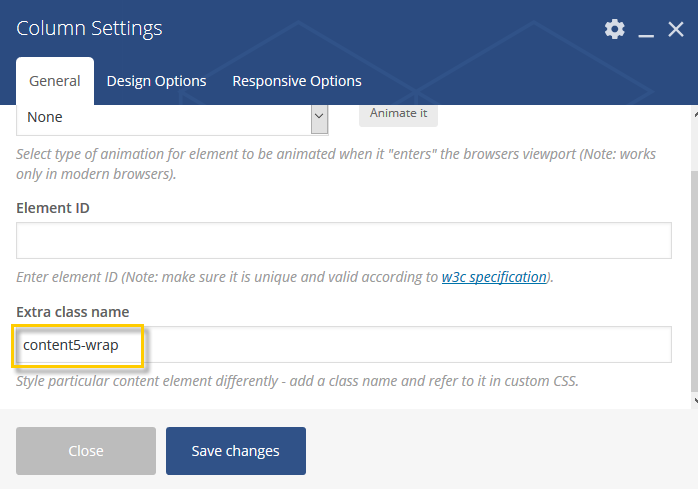Minimize the Column Settings panel
The width and height of the screenshot is (698, 489).
tap(646, 30)
